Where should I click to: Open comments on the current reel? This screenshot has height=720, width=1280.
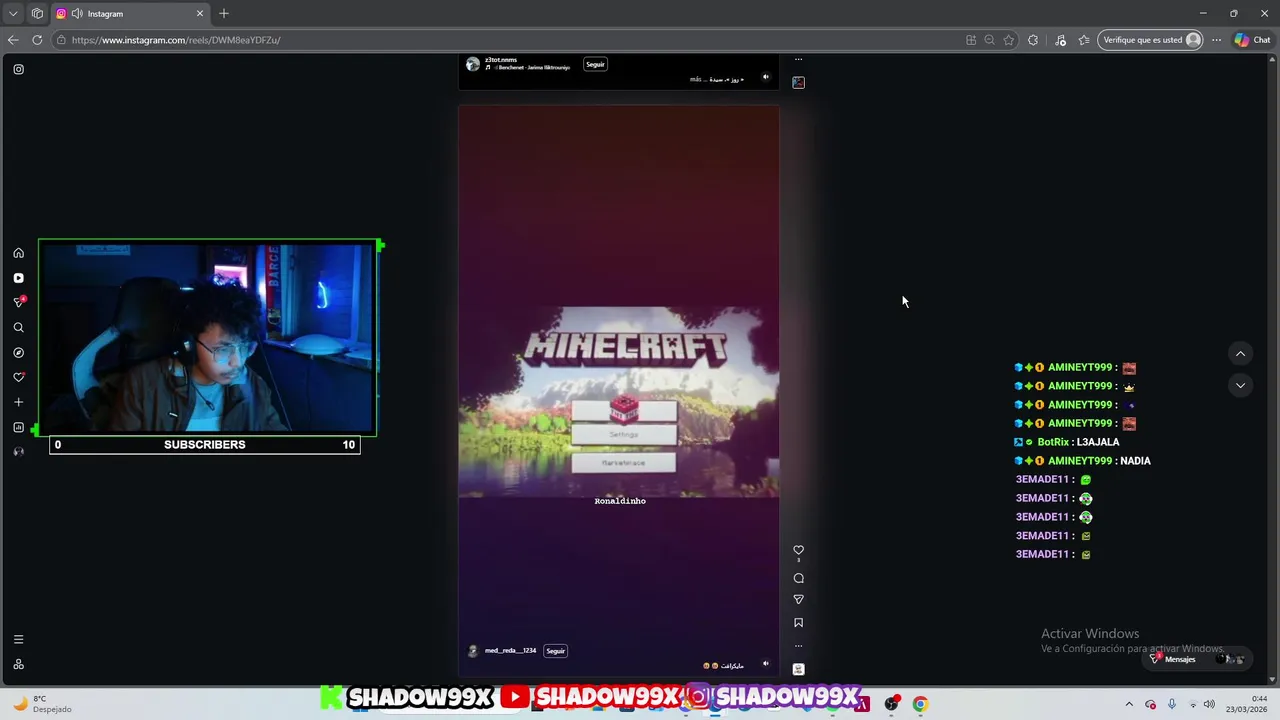(x=798, y=578)
